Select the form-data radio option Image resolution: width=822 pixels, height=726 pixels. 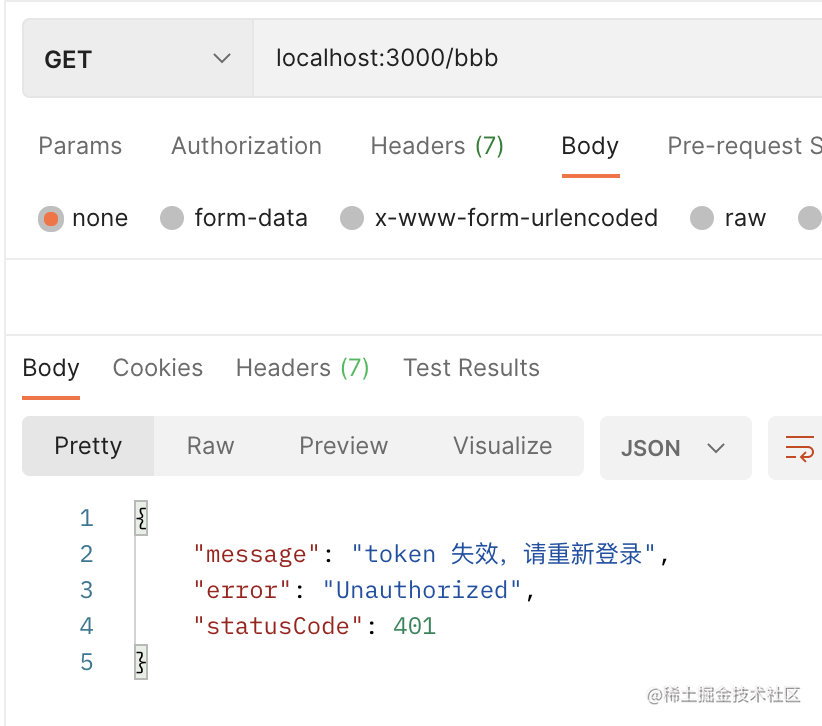[173, 218]
